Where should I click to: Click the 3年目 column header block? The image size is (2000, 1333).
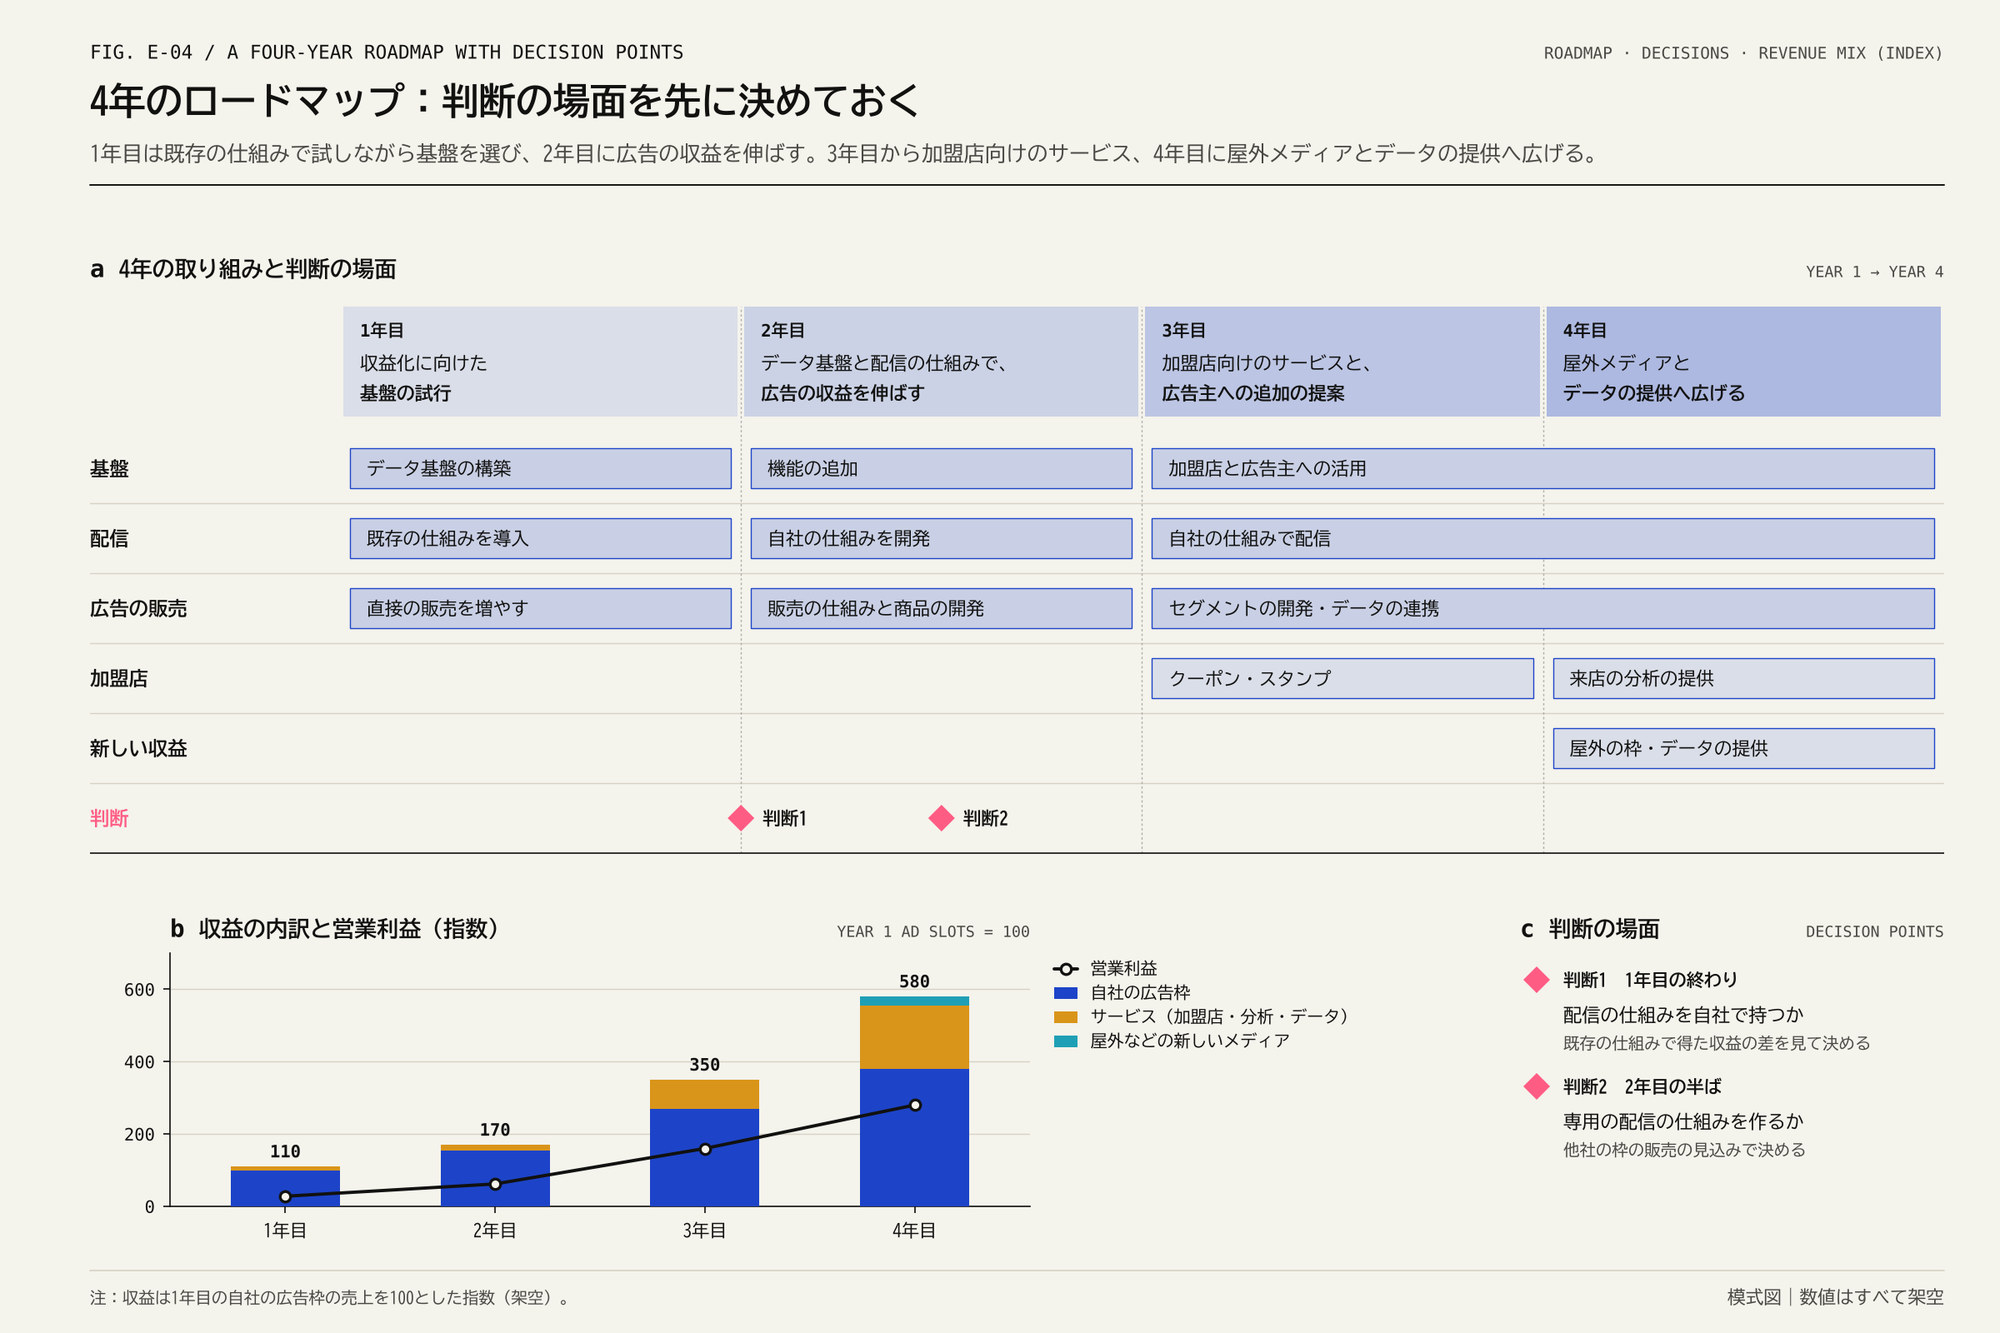tap(1342, 361)
